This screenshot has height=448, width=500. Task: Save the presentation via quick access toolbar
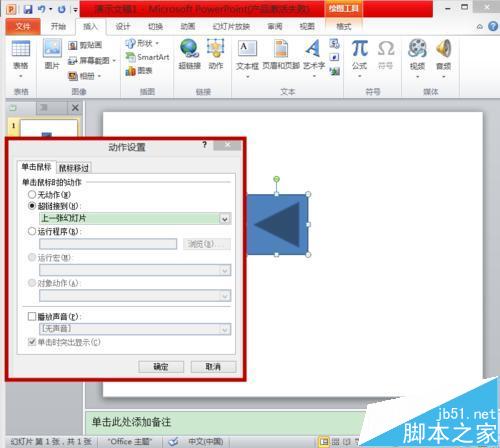[x=28, y=9]
